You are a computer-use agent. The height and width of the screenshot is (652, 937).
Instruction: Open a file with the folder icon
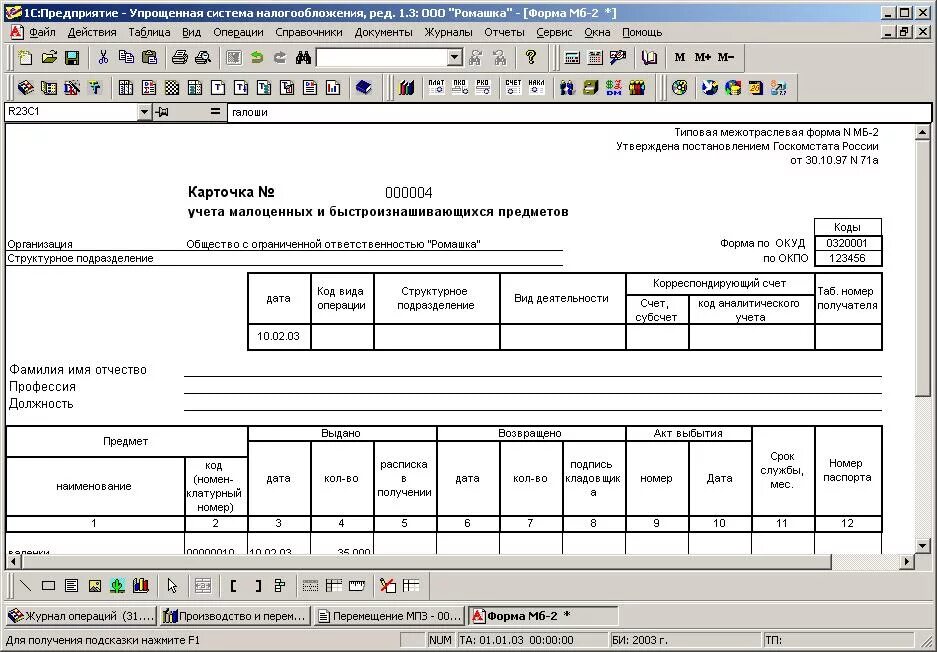[x=49, y=57]
